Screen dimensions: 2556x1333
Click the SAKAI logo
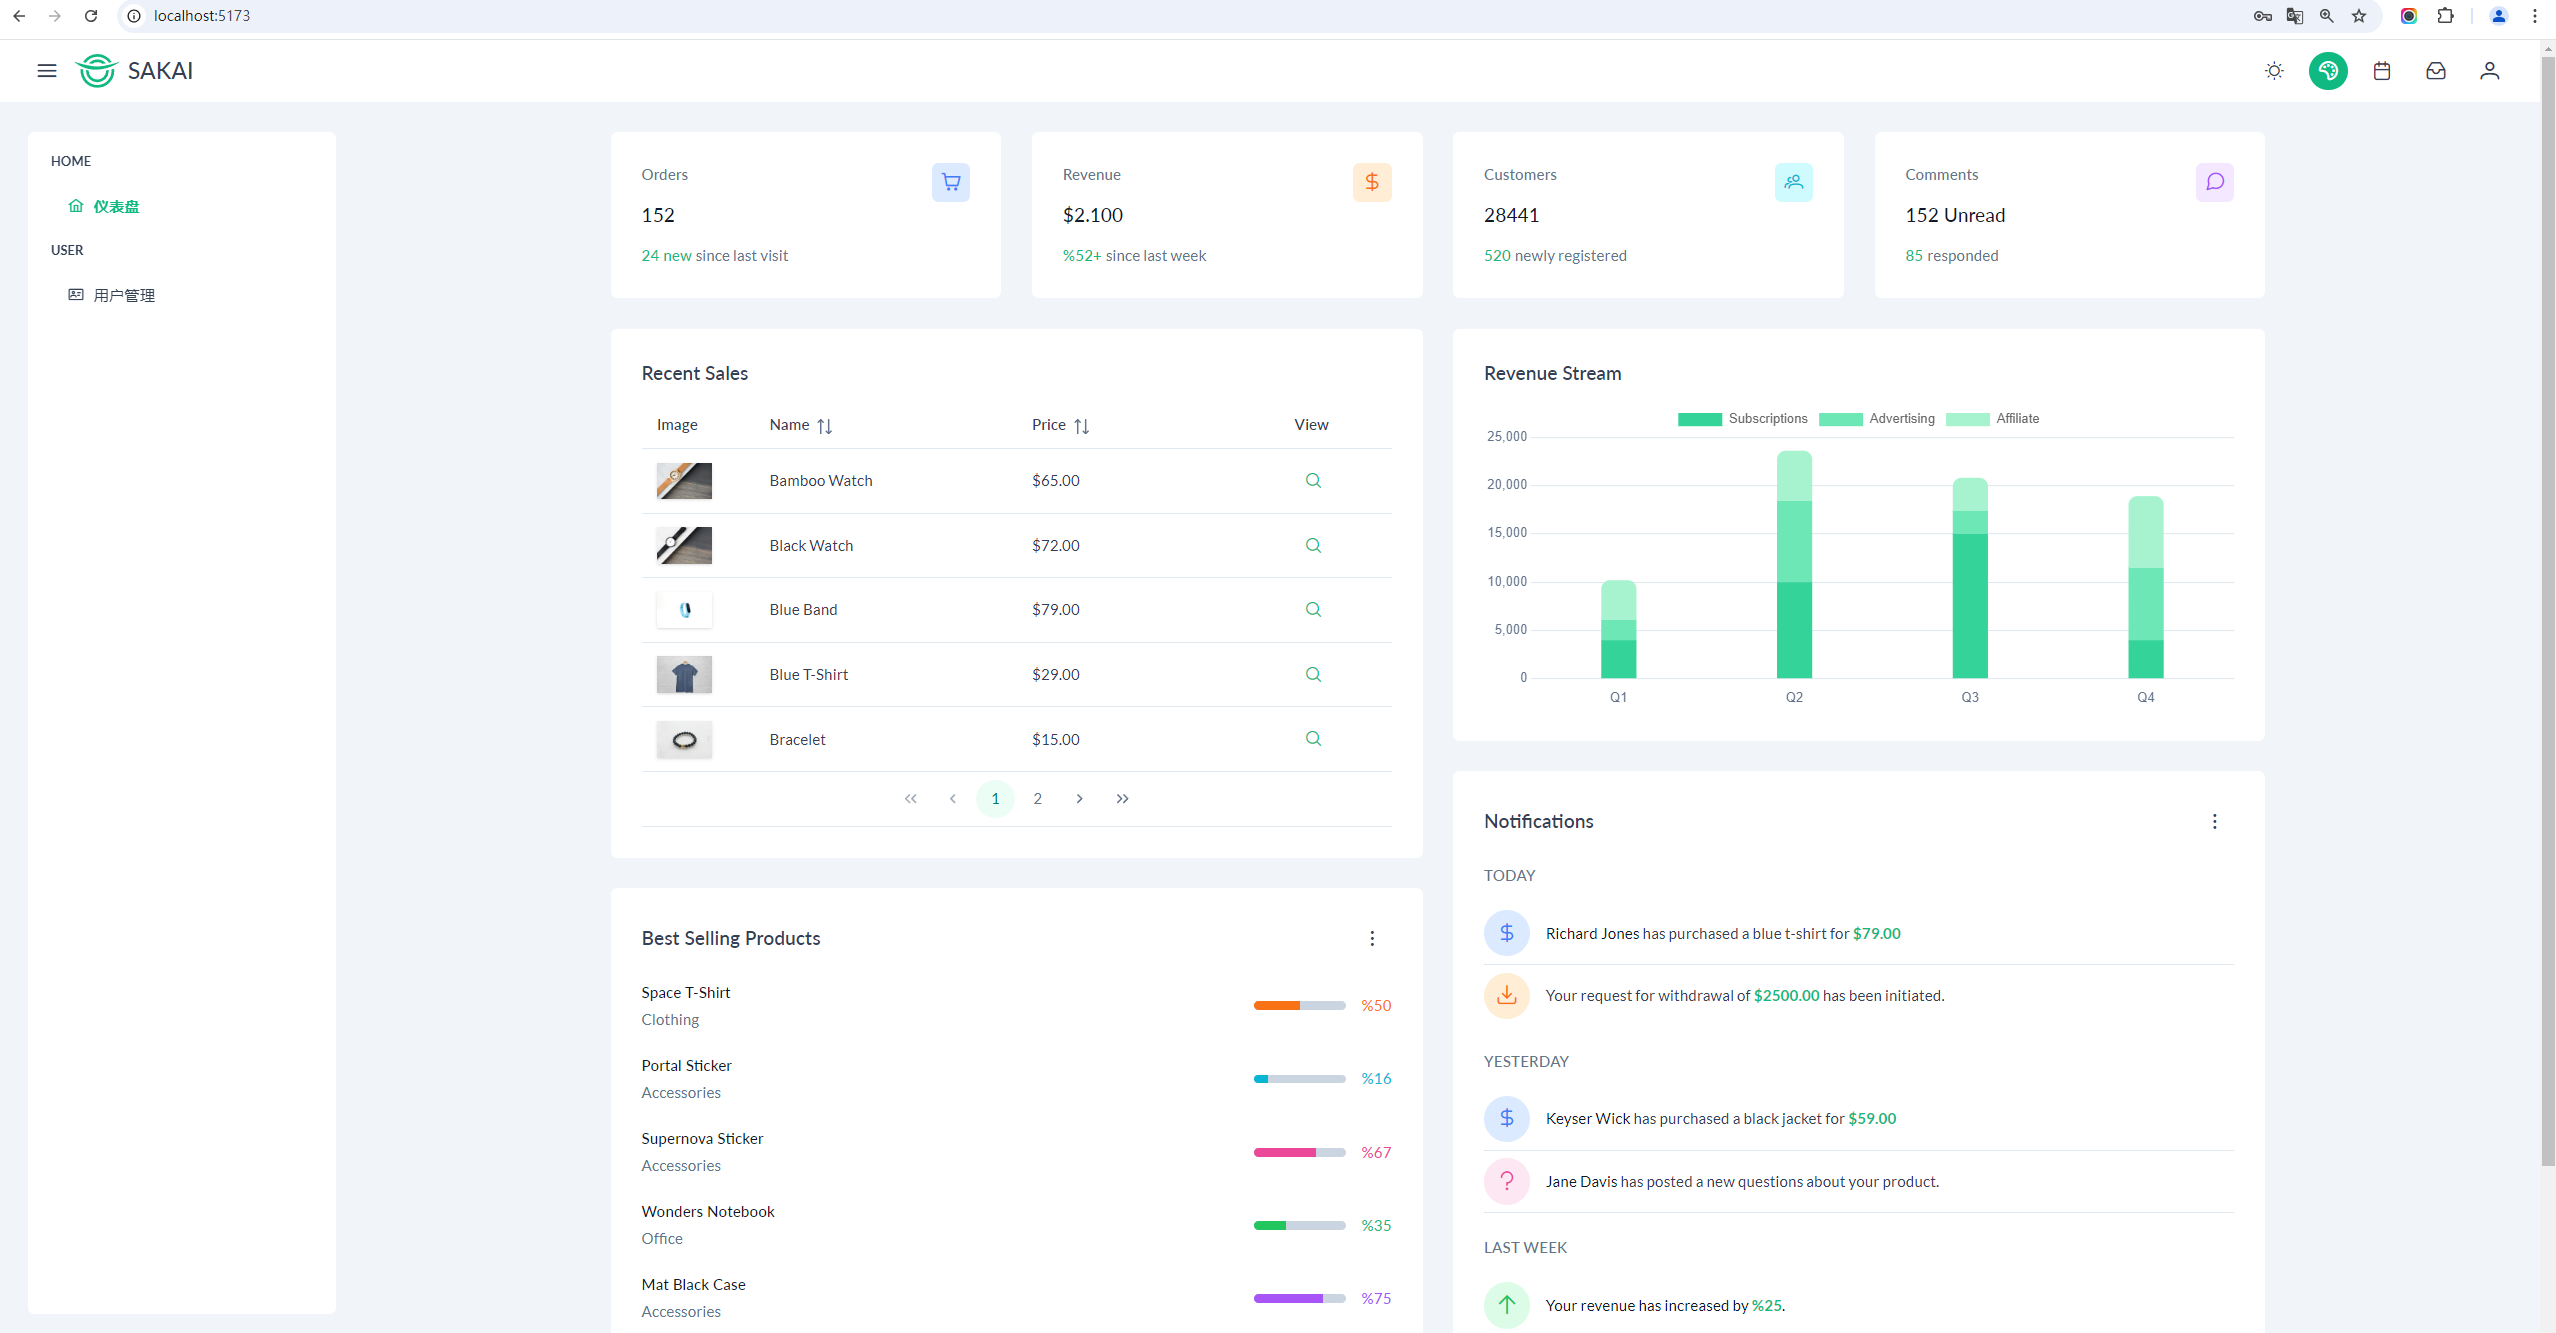[x=135, y=71]
